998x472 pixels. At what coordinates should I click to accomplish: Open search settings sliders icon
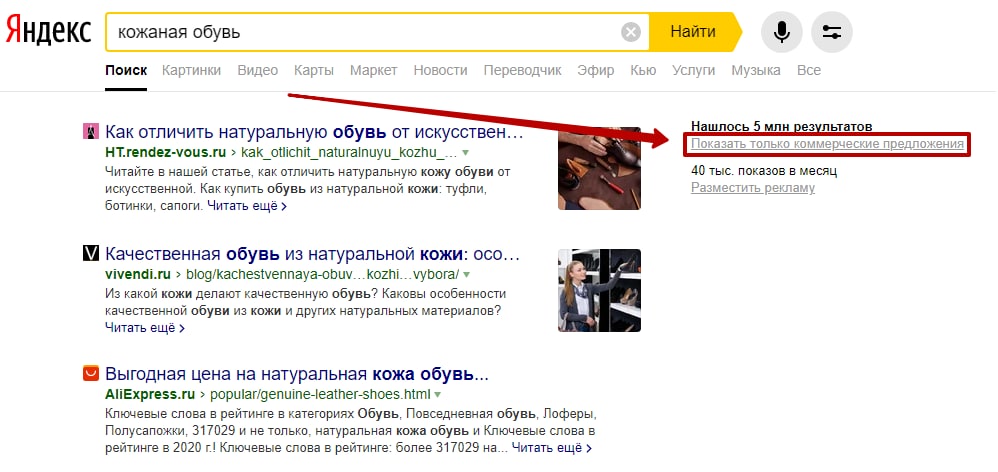point(831,32)
